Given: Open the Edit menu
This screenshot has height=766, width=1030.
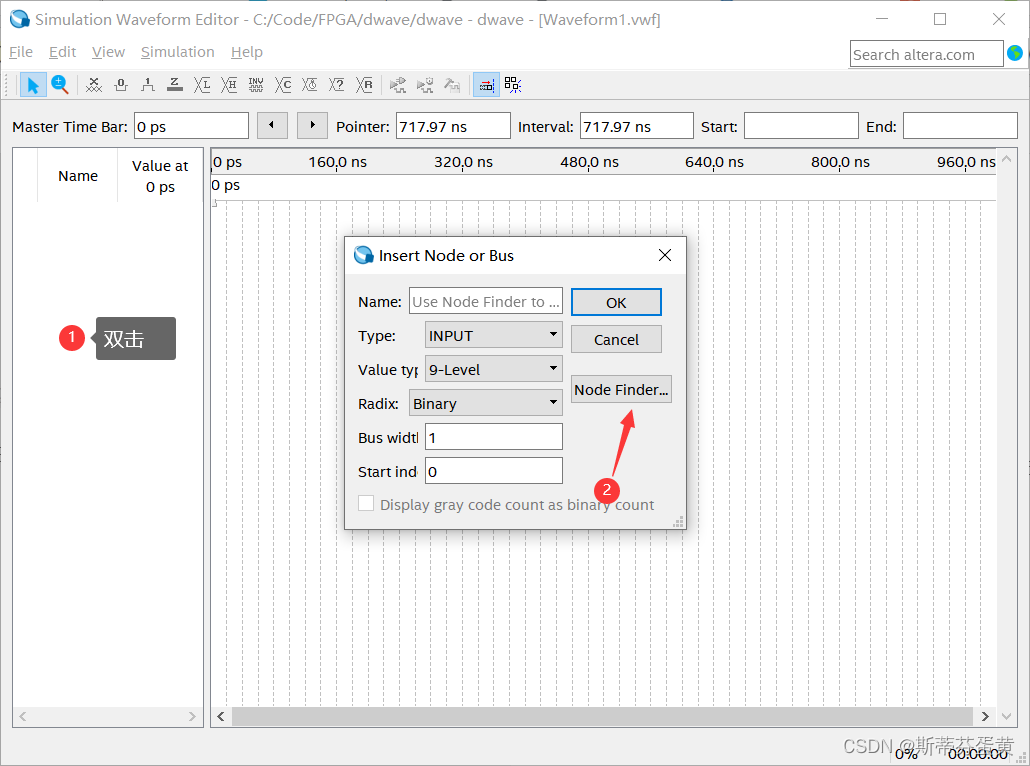Looking at the screenshot, I should (x=62, y=52).
